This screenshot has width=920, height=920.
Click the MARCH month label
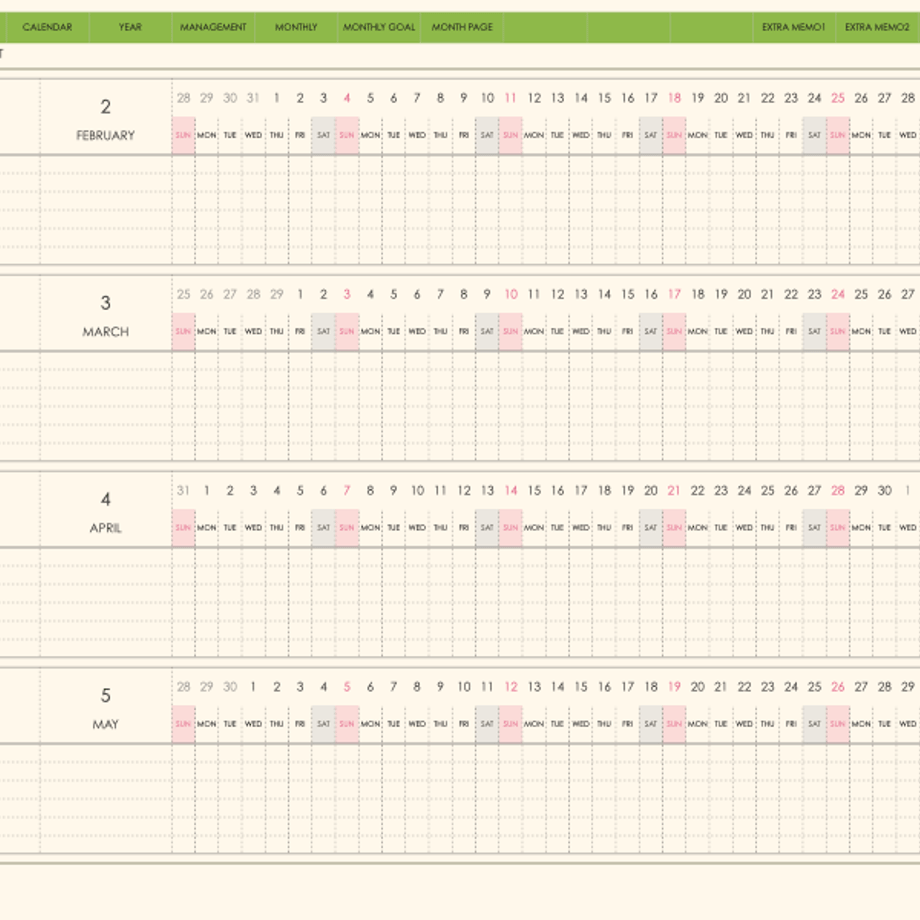pos(106,332)
